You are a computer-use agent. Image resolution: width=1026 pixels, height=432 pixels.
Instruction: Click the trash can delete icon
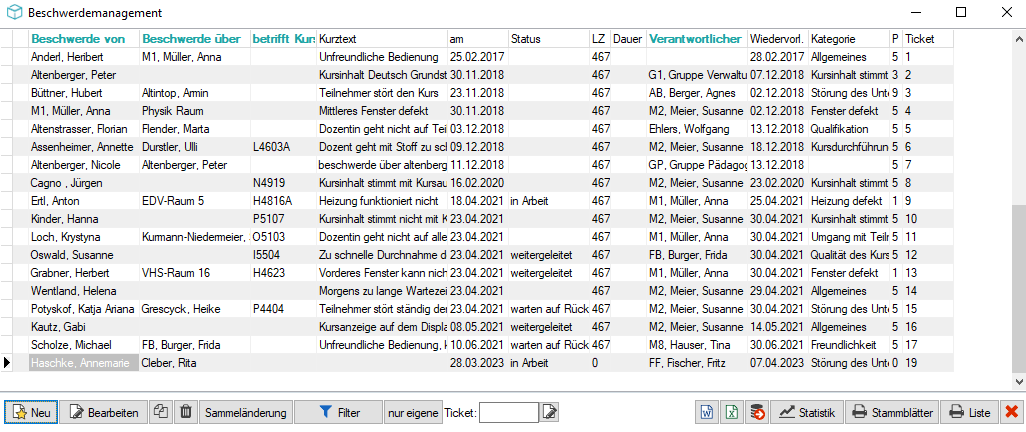[186, 412]
